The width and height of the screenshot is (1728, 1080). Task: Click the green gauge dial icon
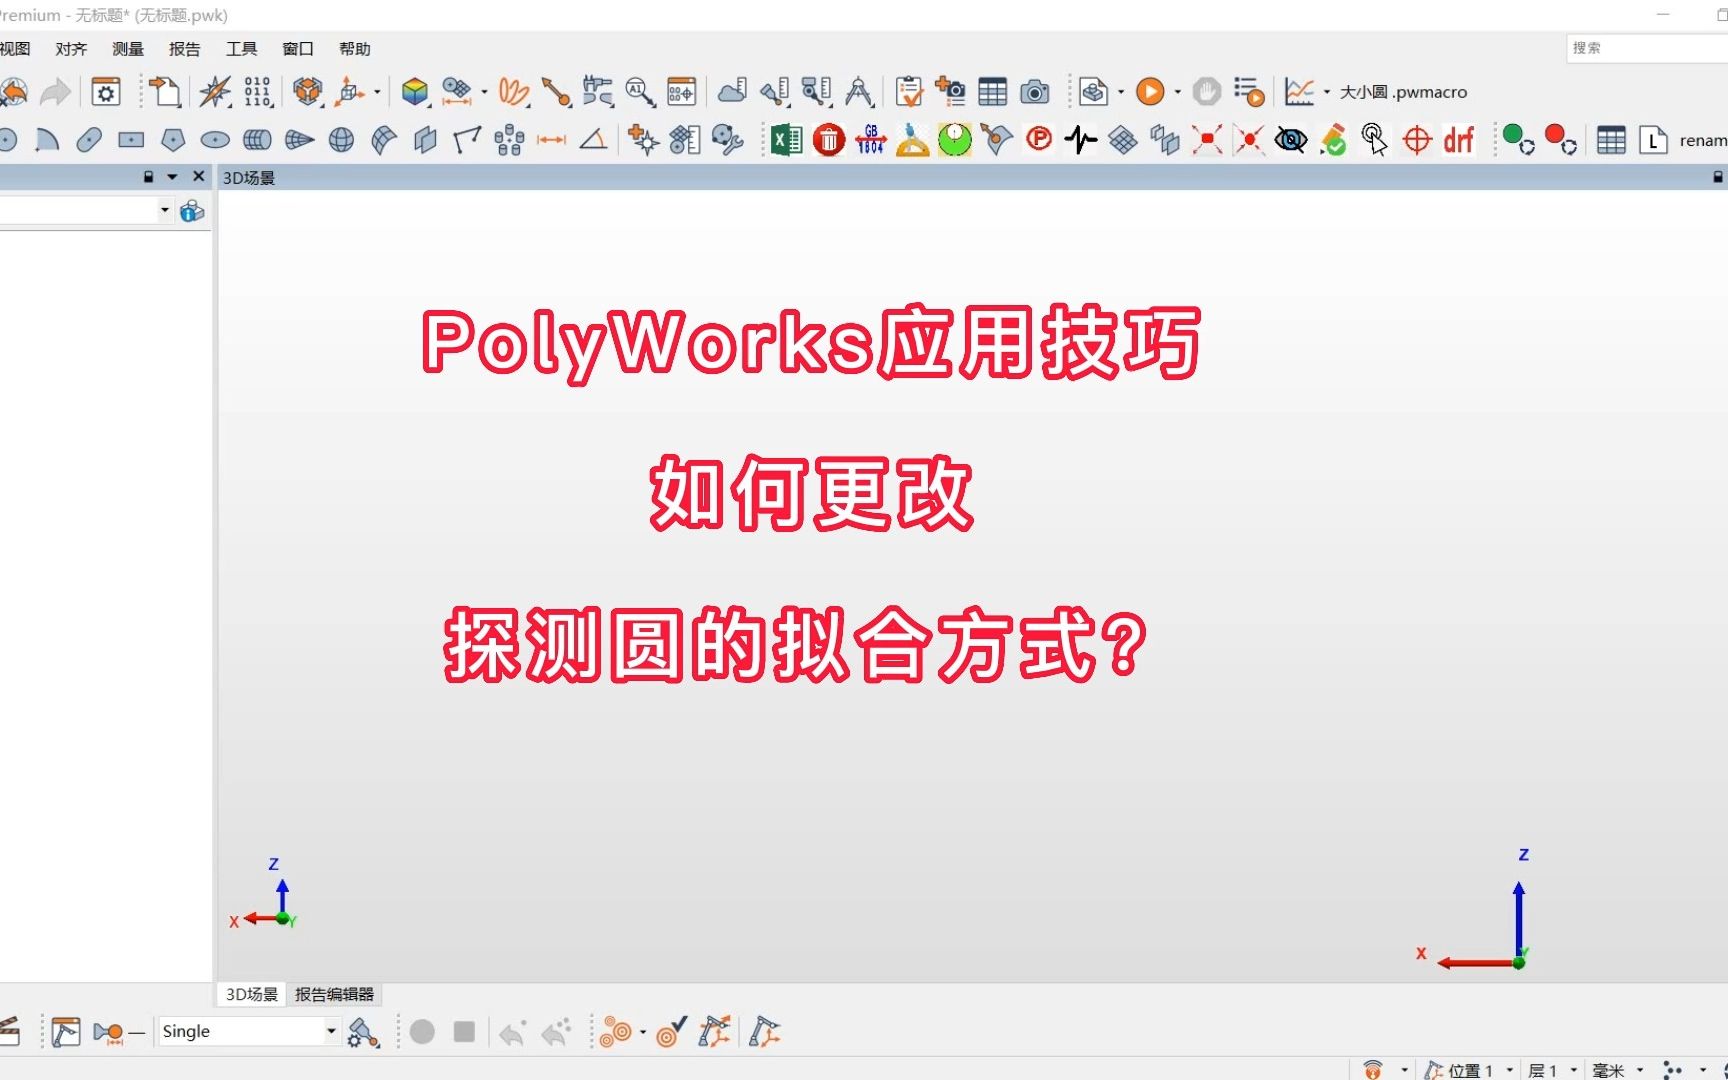[955, 140]
